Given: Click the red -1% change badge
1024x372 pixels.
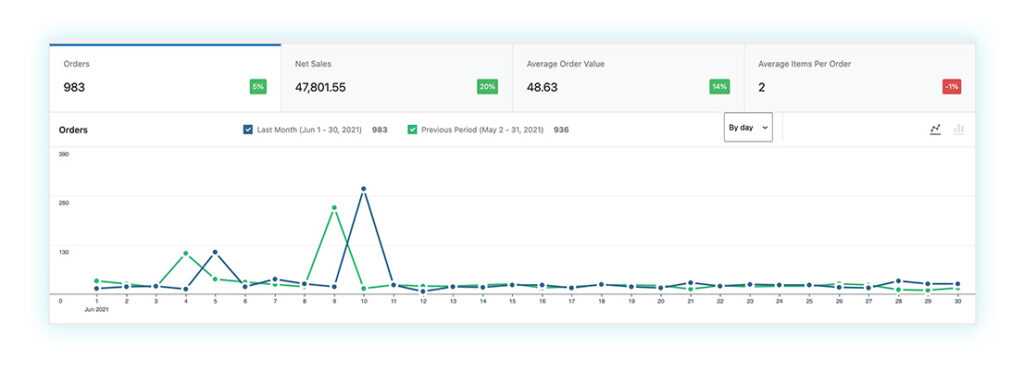Looking at the screenshot, I should 952,87.
